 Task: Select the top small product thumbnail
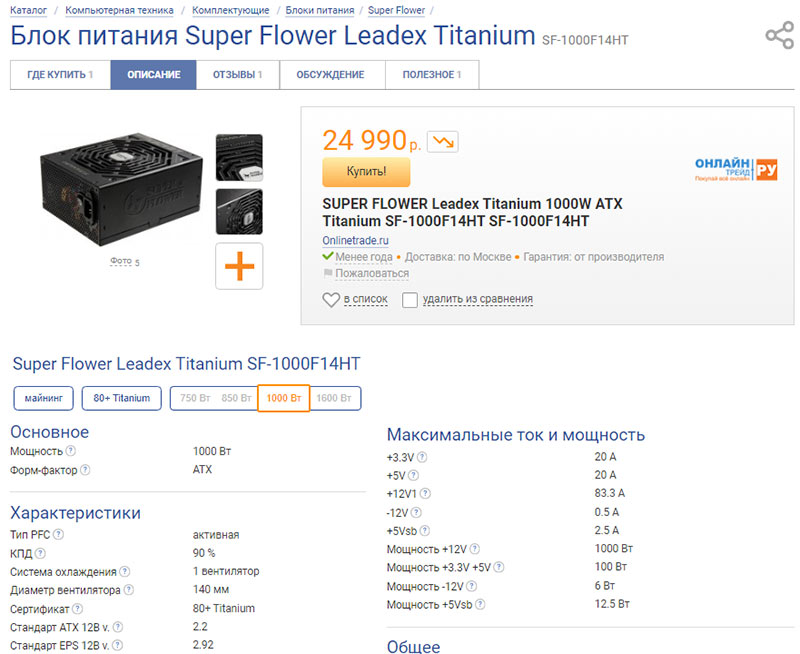(239, 157)
